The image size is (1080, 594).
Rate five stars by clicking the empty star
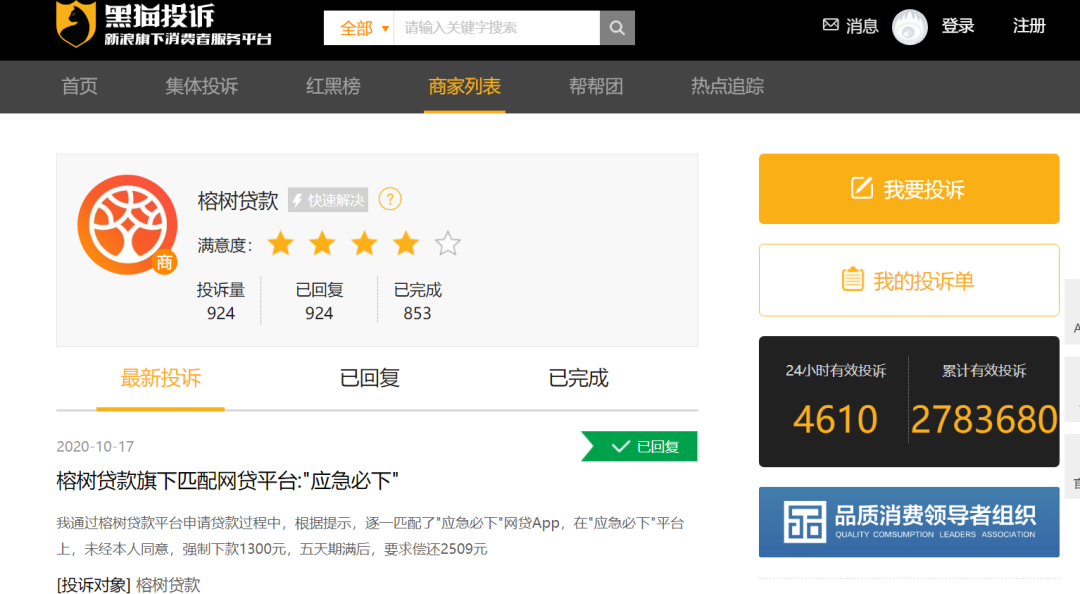click(448, 243)
